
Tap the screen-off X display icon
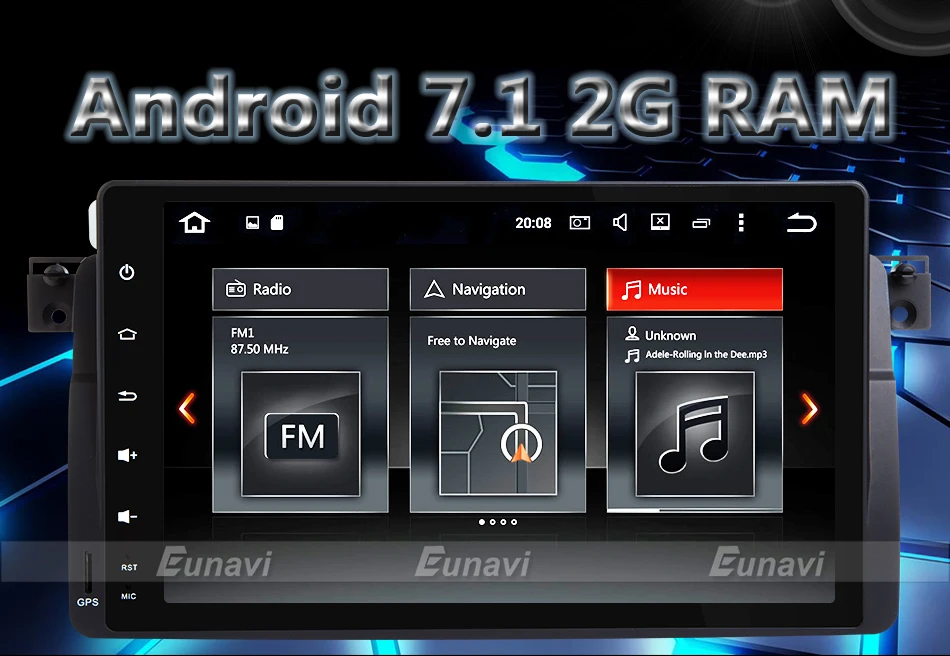660,222
